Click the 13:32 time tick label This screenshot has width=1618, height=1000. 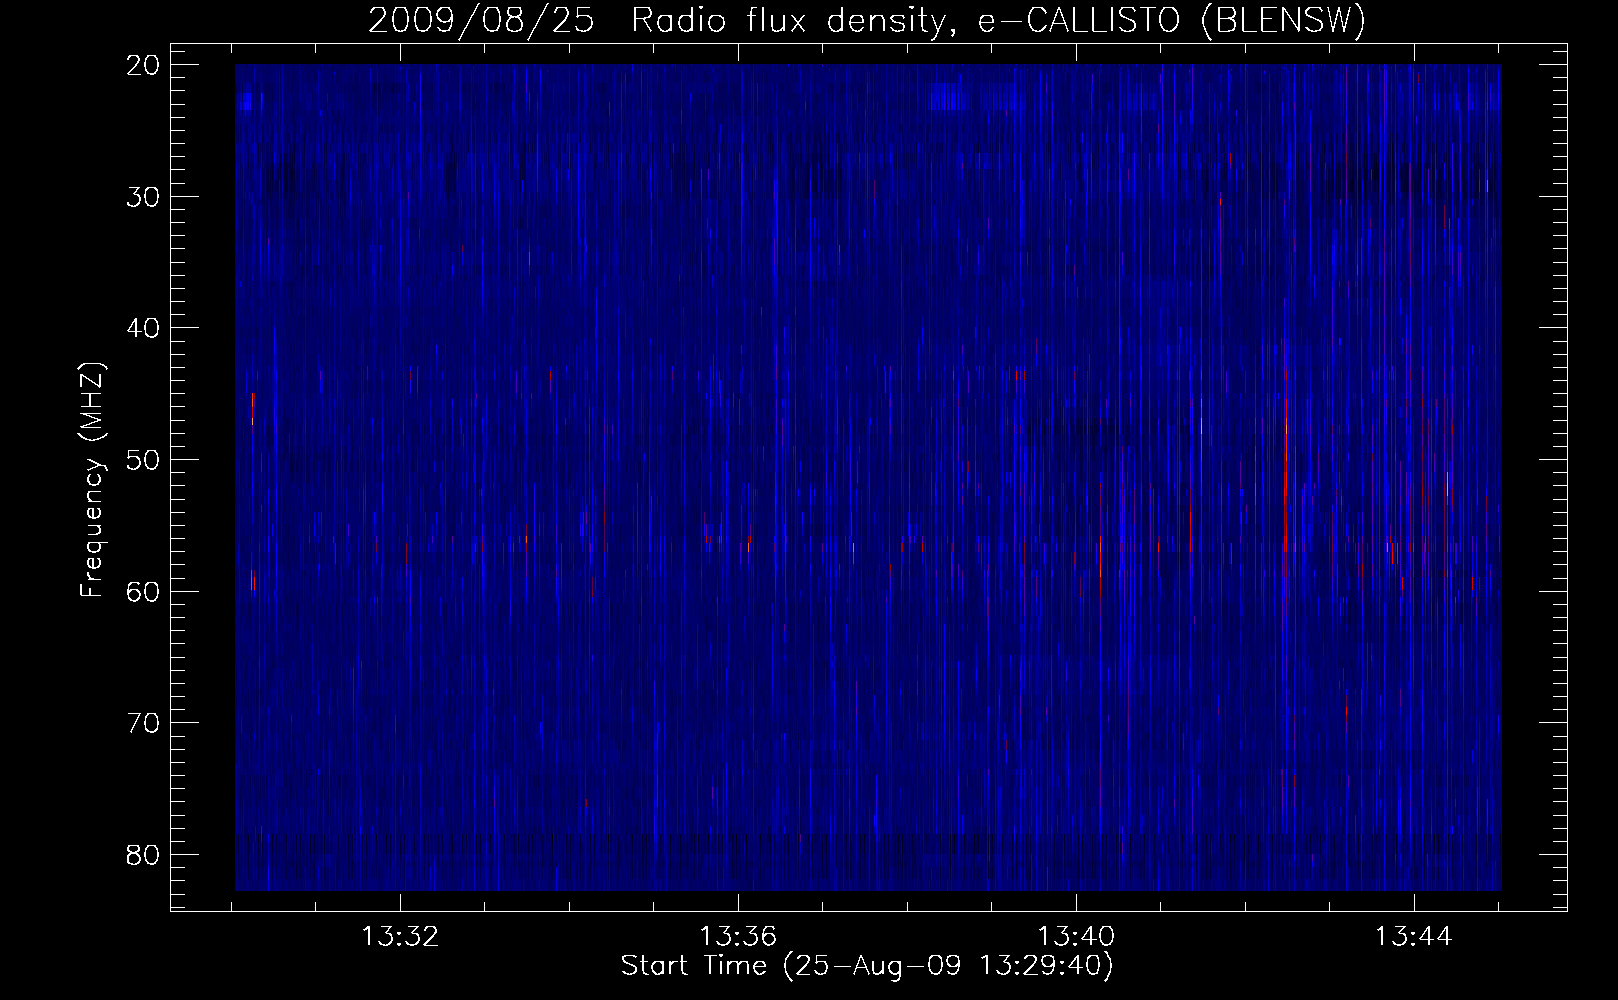(400, 937)
